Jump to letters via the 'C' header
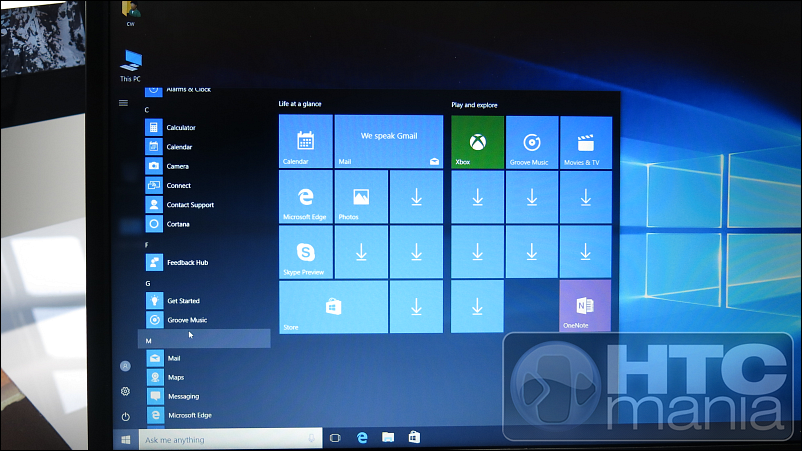Image resolution: width=802 pixels, height=451 pixels. pos(147,110)
